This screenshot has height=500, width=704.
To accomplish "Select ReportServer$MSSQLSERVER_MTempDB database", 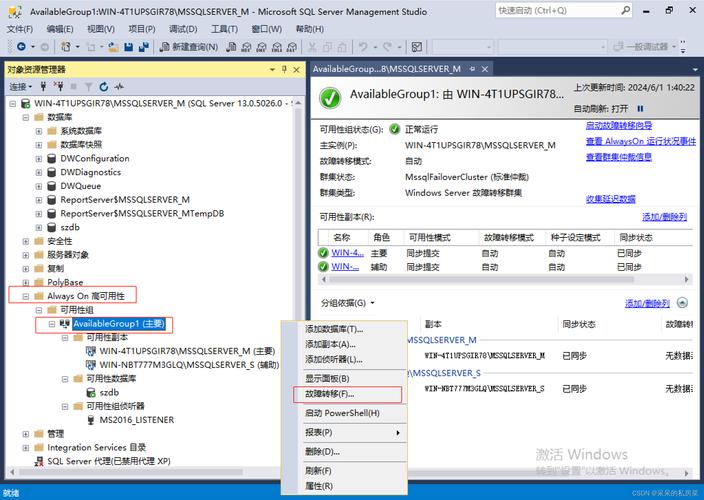I will click(x=142, y=214).
